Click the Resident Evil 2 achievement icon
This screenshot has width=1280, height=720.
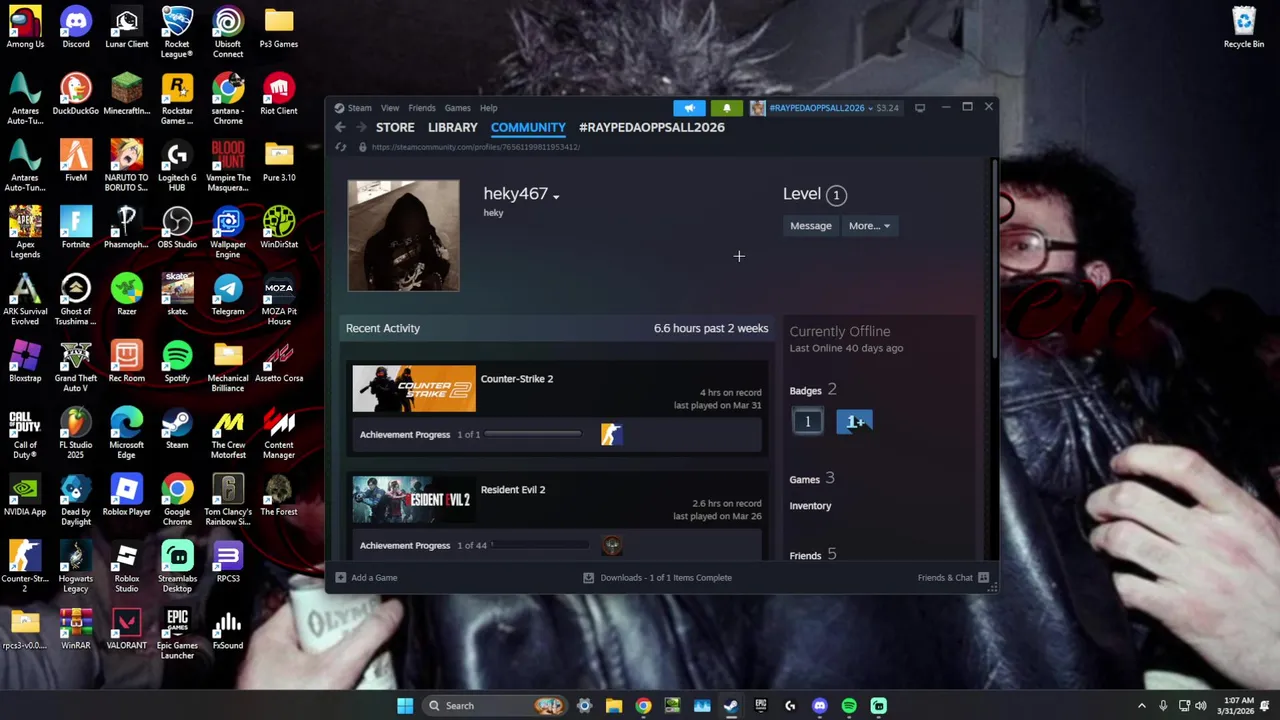point(612,545)
